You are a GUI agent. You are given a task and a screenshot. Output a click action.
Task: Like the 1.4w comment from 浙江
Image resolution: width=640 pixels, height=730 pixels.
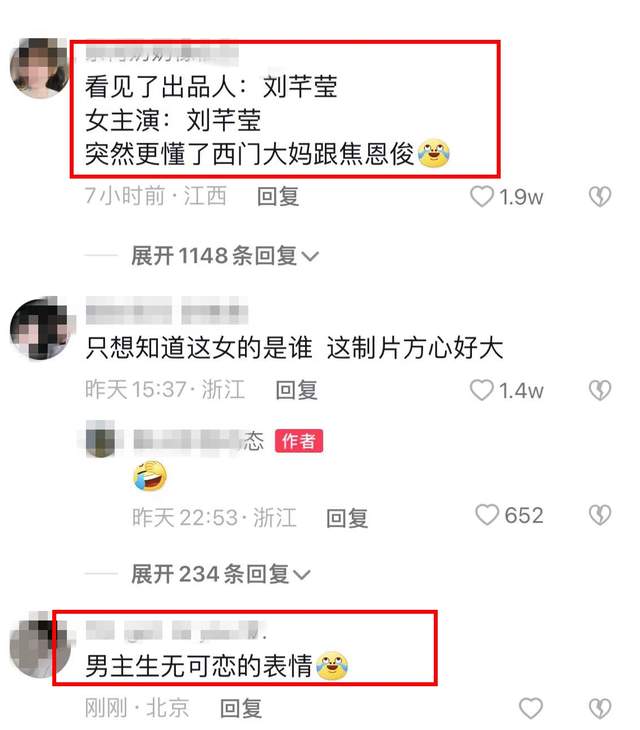[481, 390]
